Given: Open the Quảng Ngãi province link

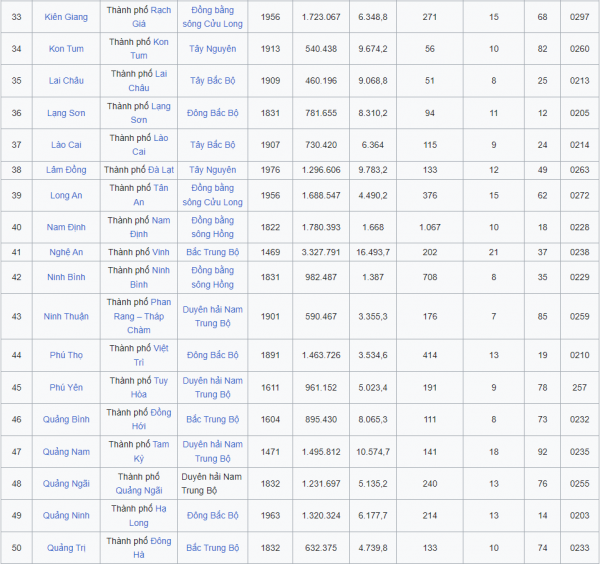Looking at the screenshot, I should tap(66, 484).
